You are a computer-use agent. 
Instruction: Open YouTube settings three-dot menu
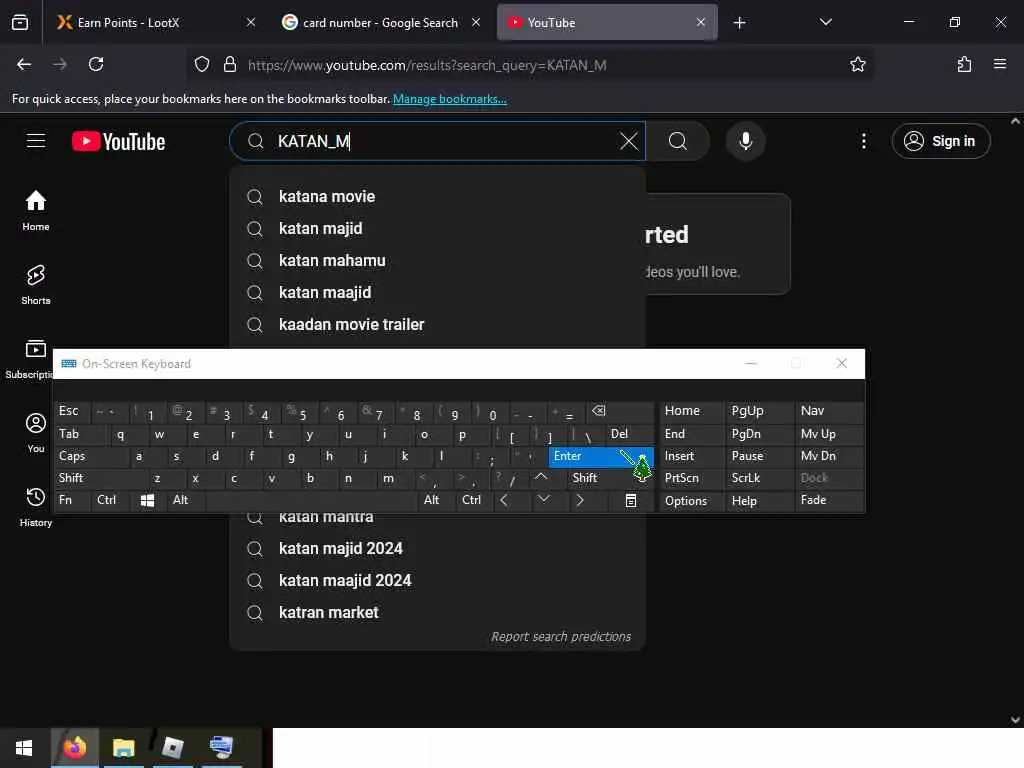coord(863,141)
